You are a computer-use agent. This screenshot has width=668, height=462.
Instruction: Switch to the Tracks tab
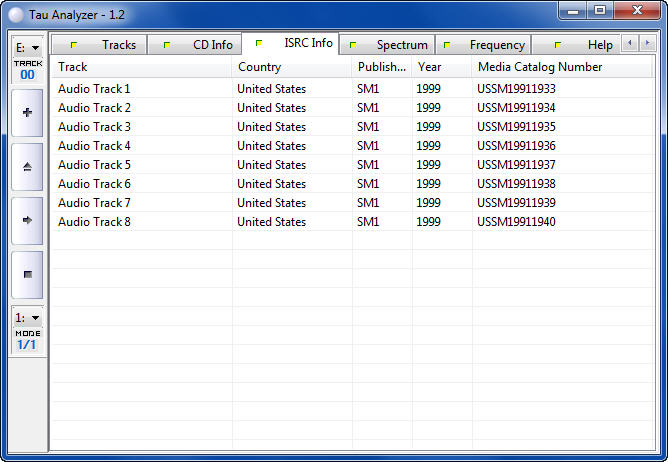point(105,45)
